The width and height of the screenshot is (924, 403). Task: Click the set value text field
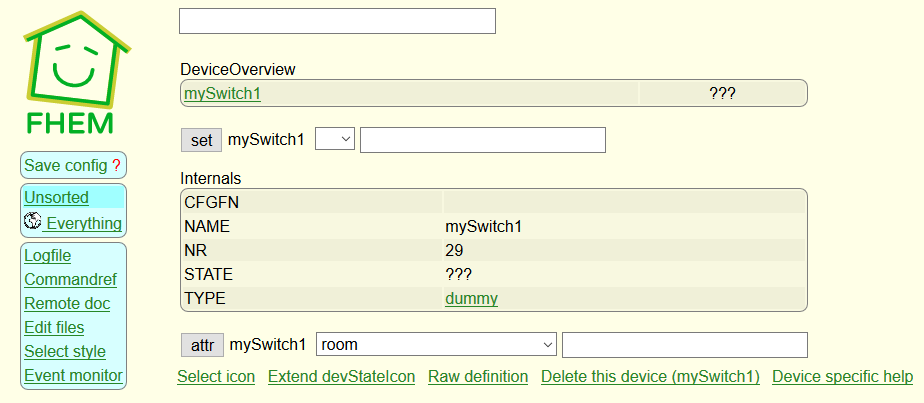click(x=483, y=140)
